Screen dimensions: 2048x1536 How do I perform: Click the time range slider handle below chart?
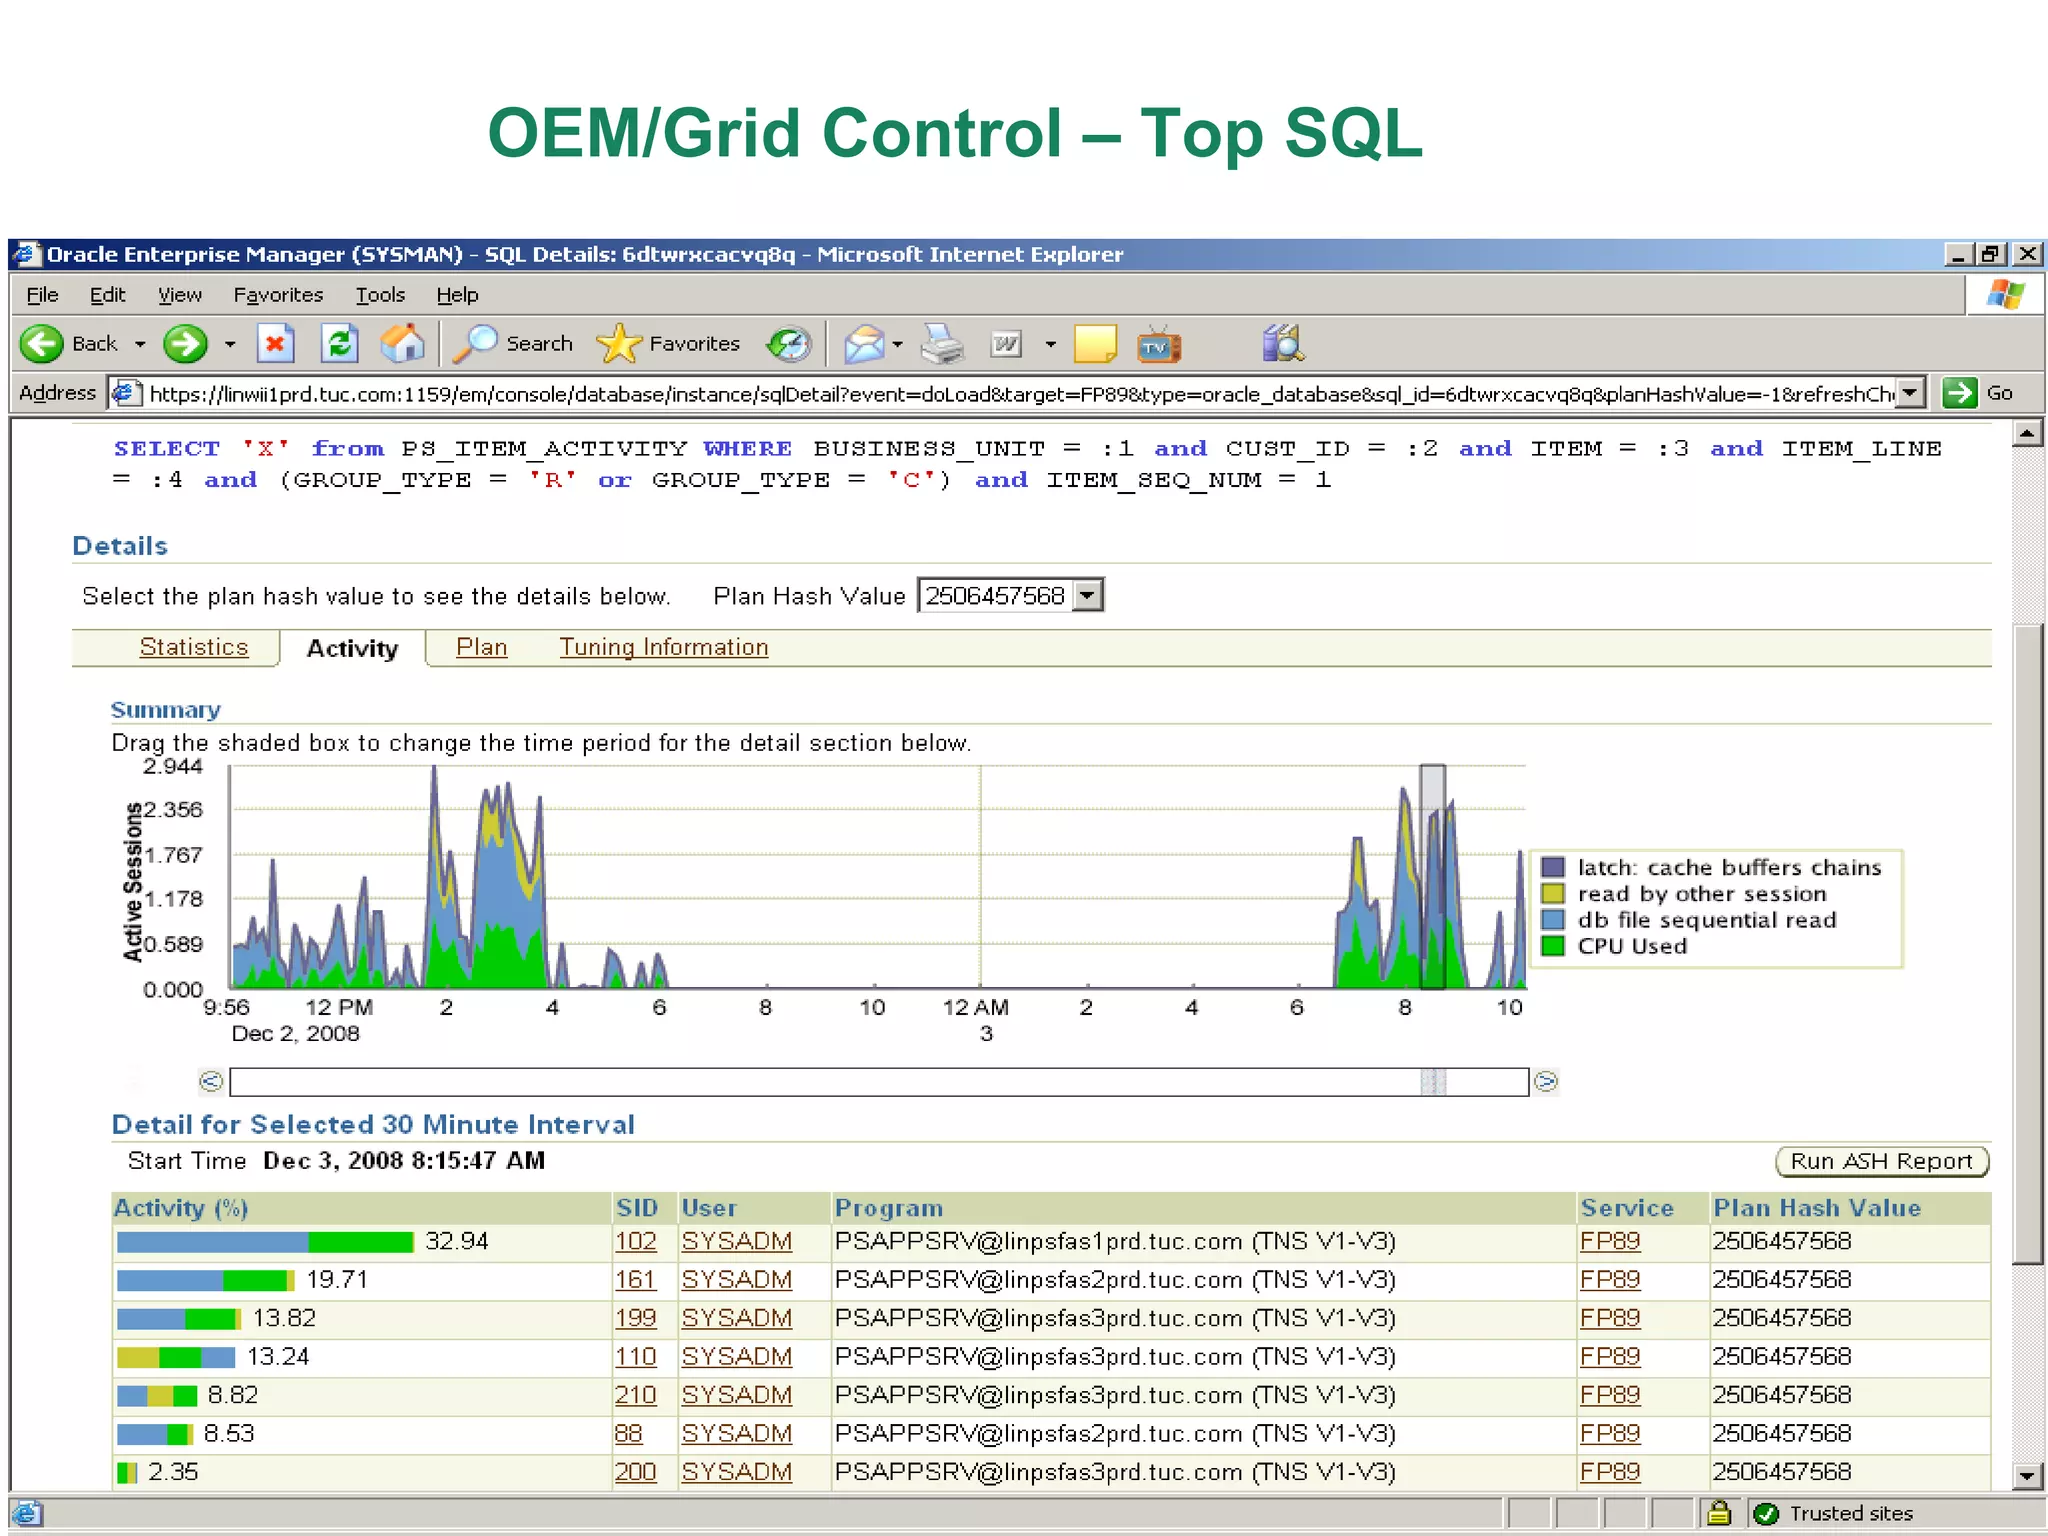pyautogui.click(x=1433, y=1081)
